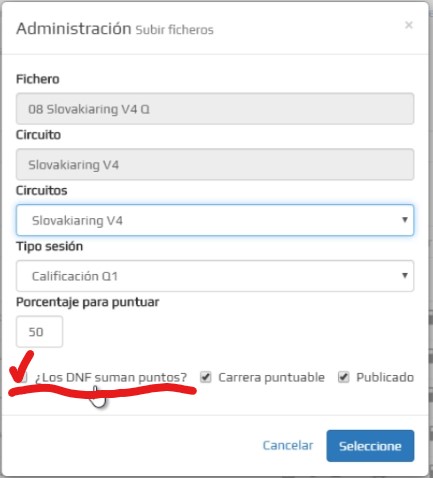
Task: Click the Fichero field label
Action: coord(38,79)
